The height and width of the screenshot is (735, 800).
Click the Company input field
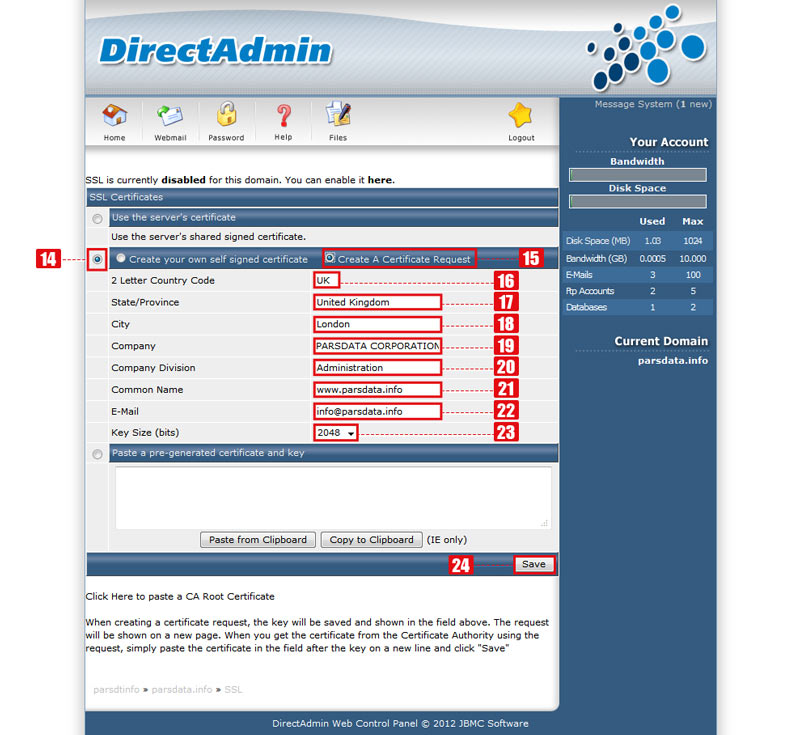tap(378, 346)
